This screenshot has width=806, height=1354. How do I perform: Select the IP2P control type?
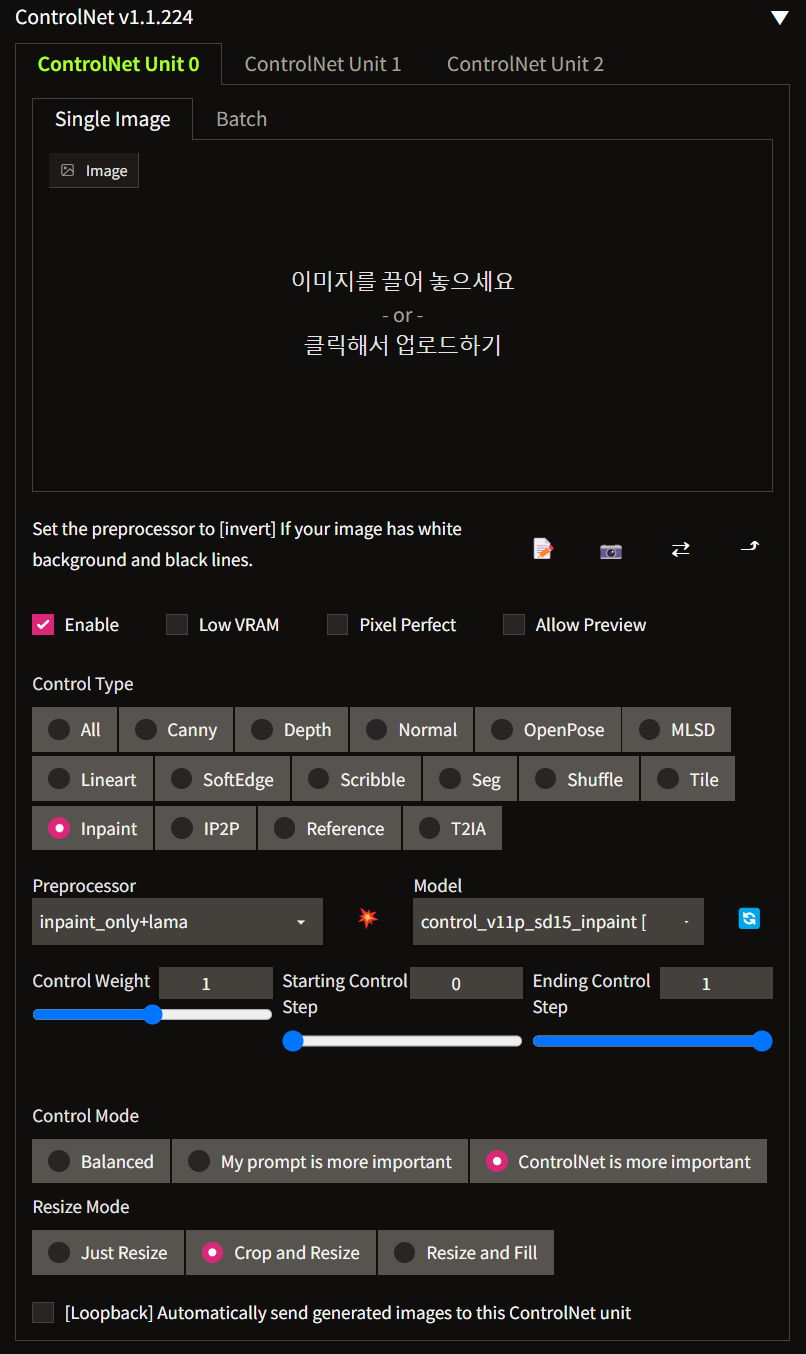point(205,828)
